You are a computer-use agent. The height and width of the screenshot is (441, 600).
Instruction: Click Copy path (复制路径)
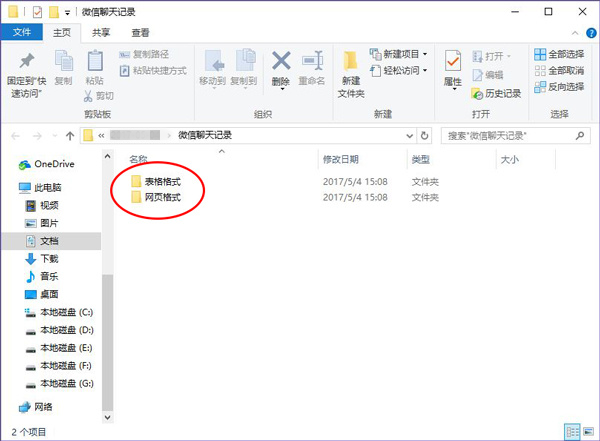coord(144,54)
